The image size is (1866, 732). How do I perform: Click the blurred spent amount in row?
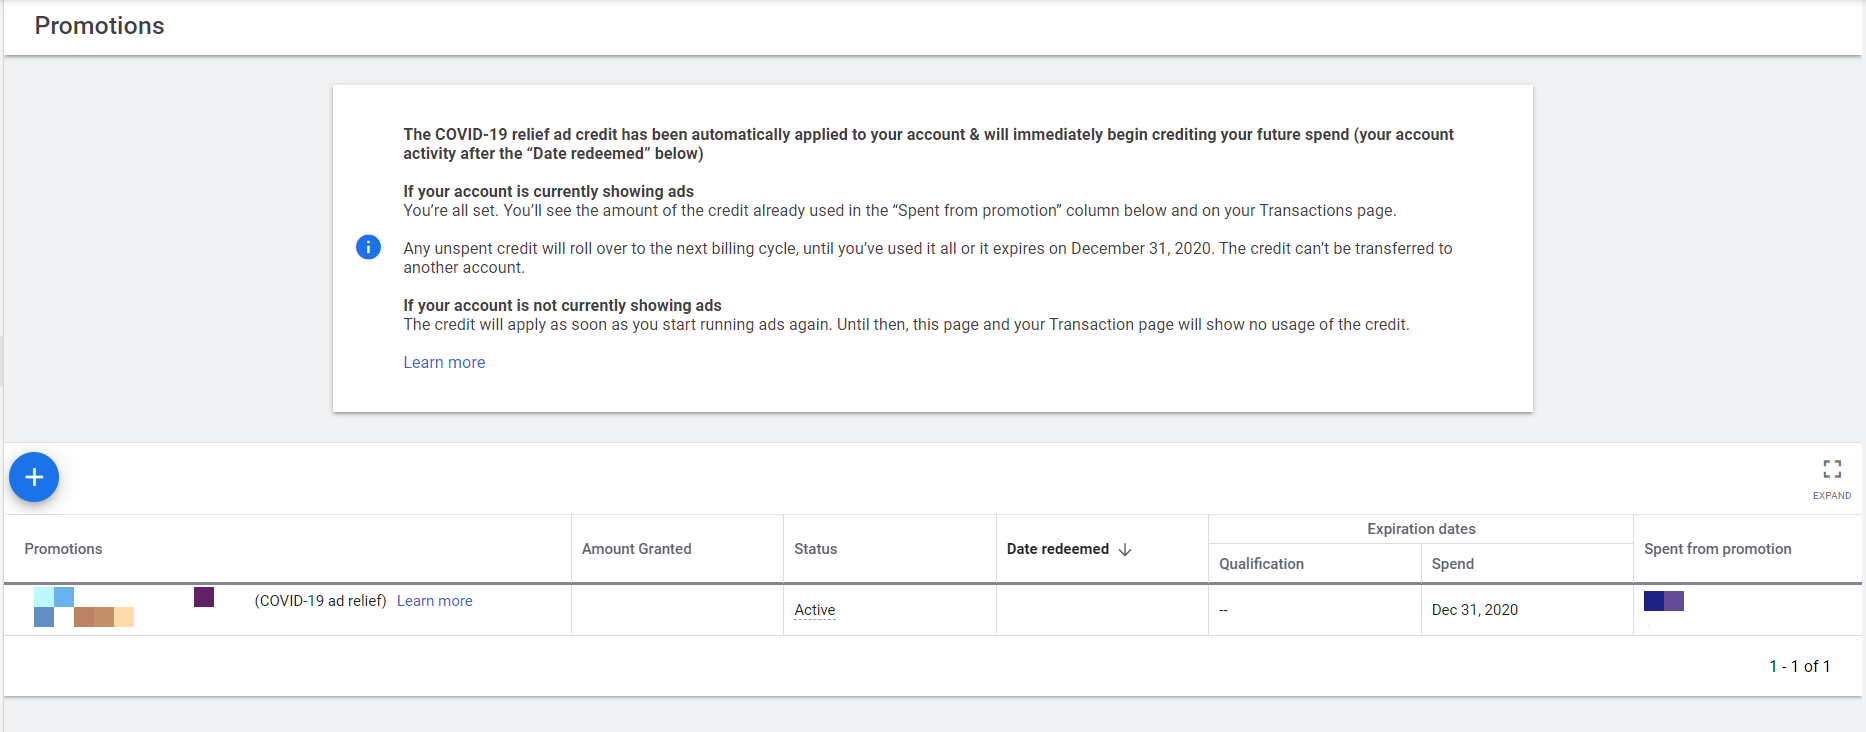pos(1663,601)
